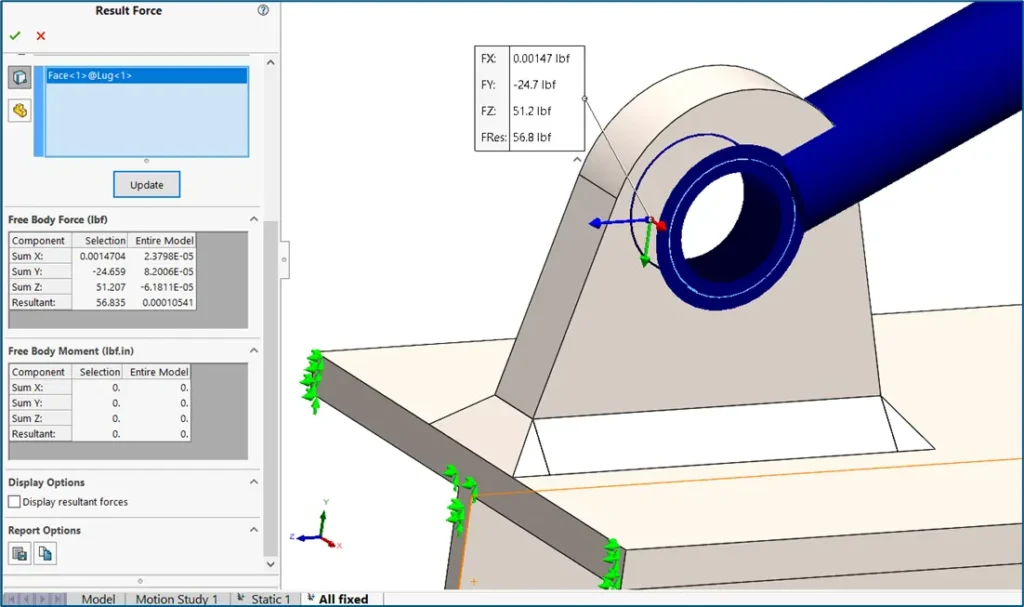
Task: Collapse the Report Options section
Action: (x=254, y=529)
